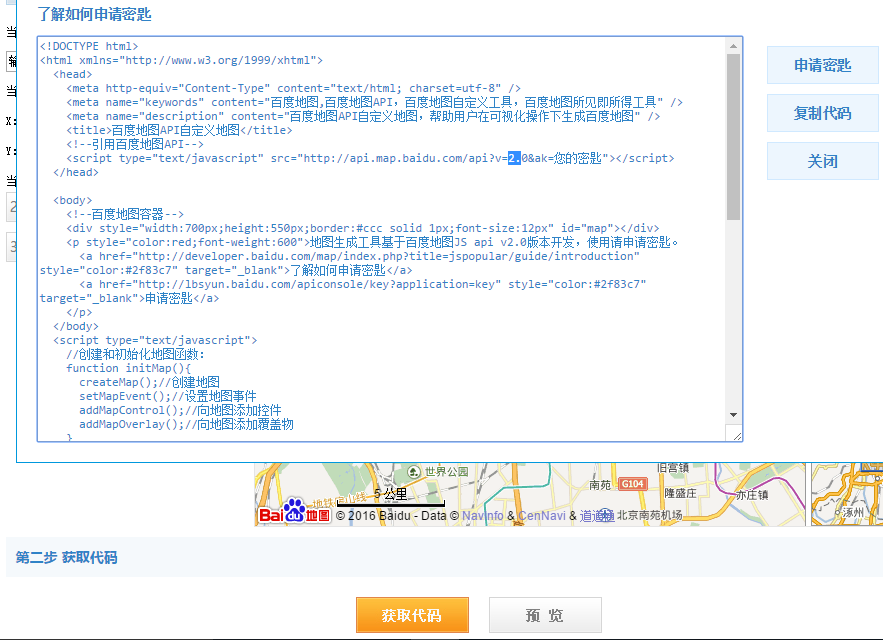
Task: Click the code box vertical scrollbar thumb
Action: point(733,135)
